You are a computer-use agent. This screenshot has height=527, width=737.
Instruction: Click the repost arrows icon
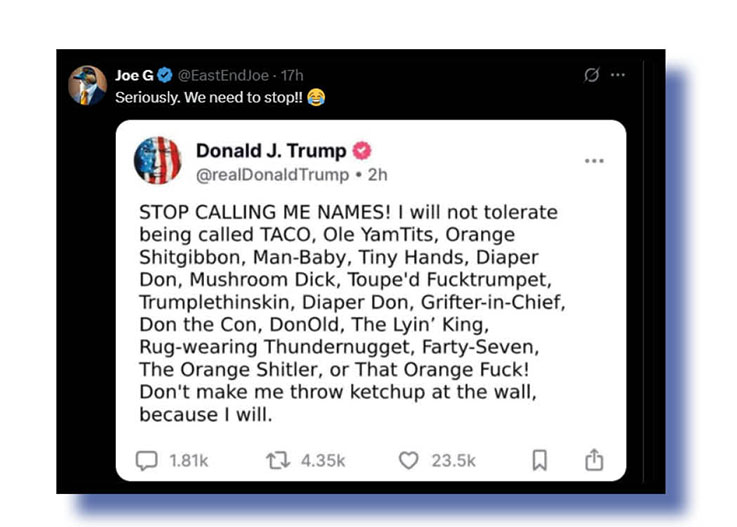(x=275, y=460)
